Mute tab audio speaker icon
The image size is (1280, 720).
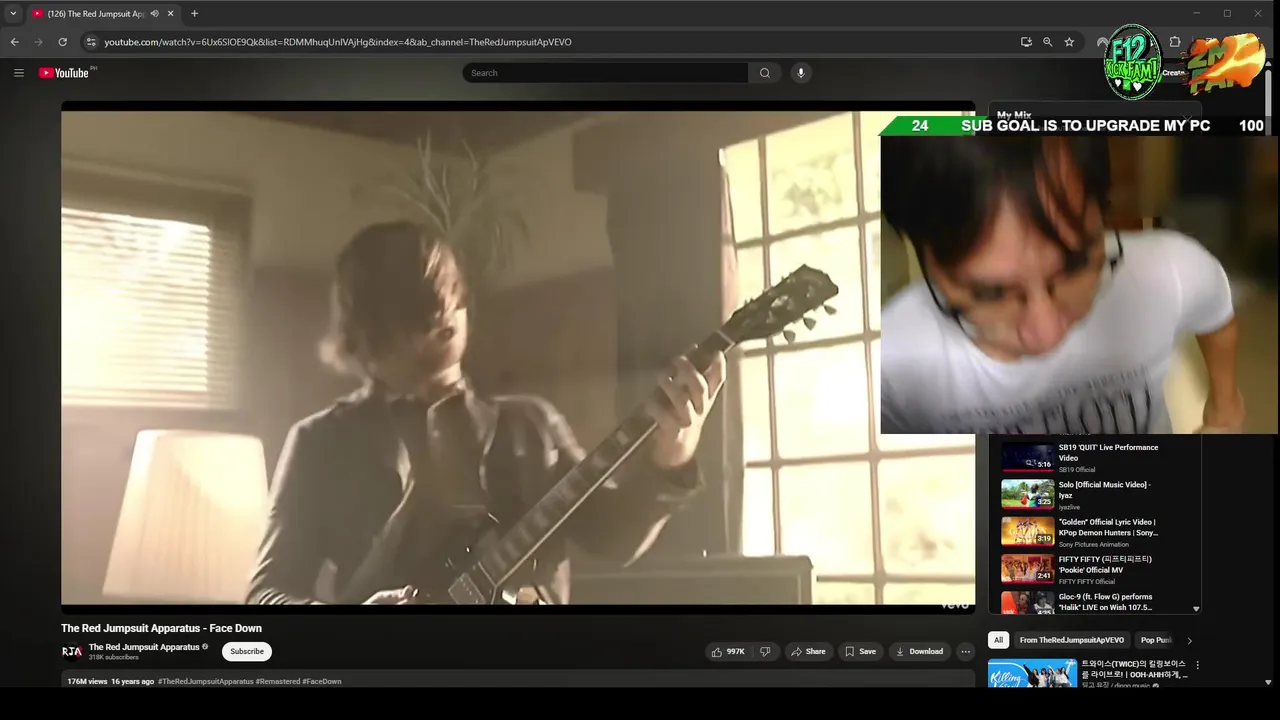click(x=154, y=13)
